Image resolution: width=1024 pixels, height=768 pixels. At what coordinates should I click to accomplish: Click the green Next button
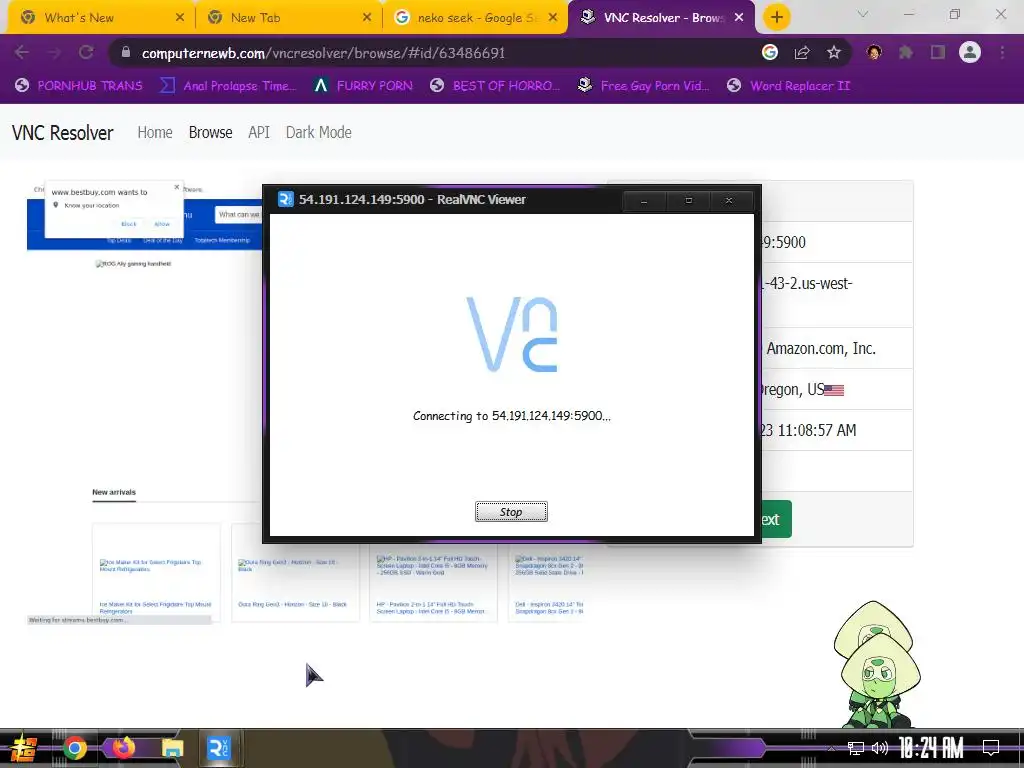(776, 519)
